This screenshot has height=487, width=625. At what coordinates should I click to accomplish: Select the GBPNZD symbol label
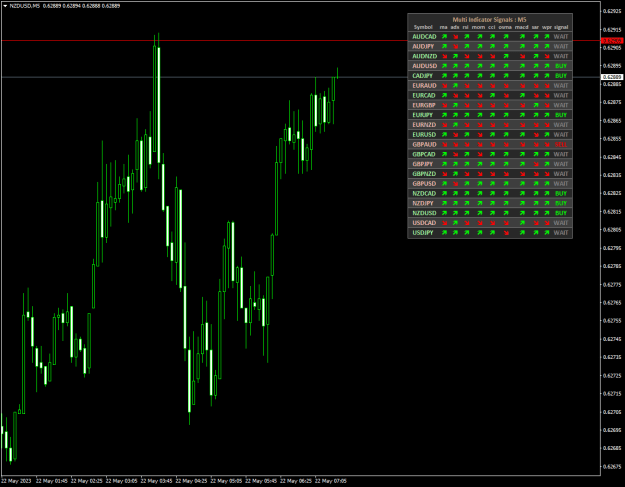(424, 174)
